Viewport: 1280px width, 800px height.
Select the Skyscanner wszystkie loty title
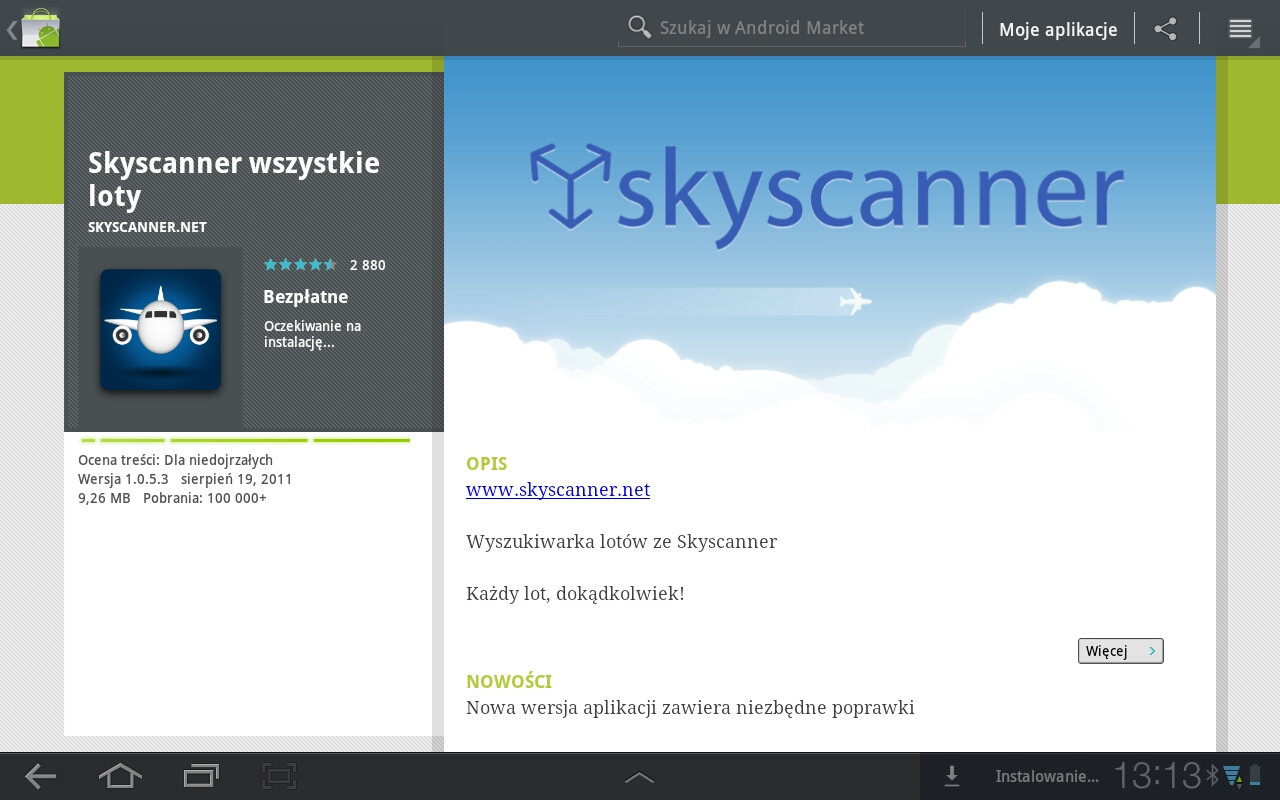tap(234, 178)
